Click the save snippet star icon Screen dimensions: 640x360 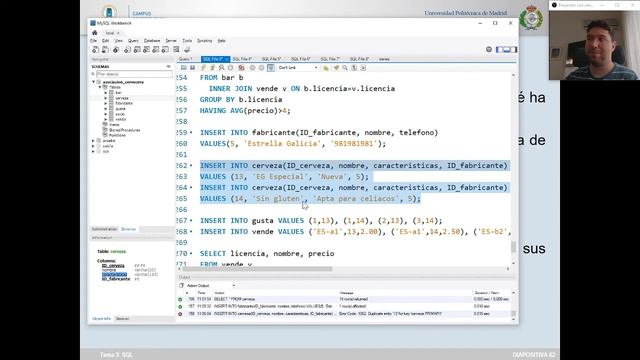(325, 68)
